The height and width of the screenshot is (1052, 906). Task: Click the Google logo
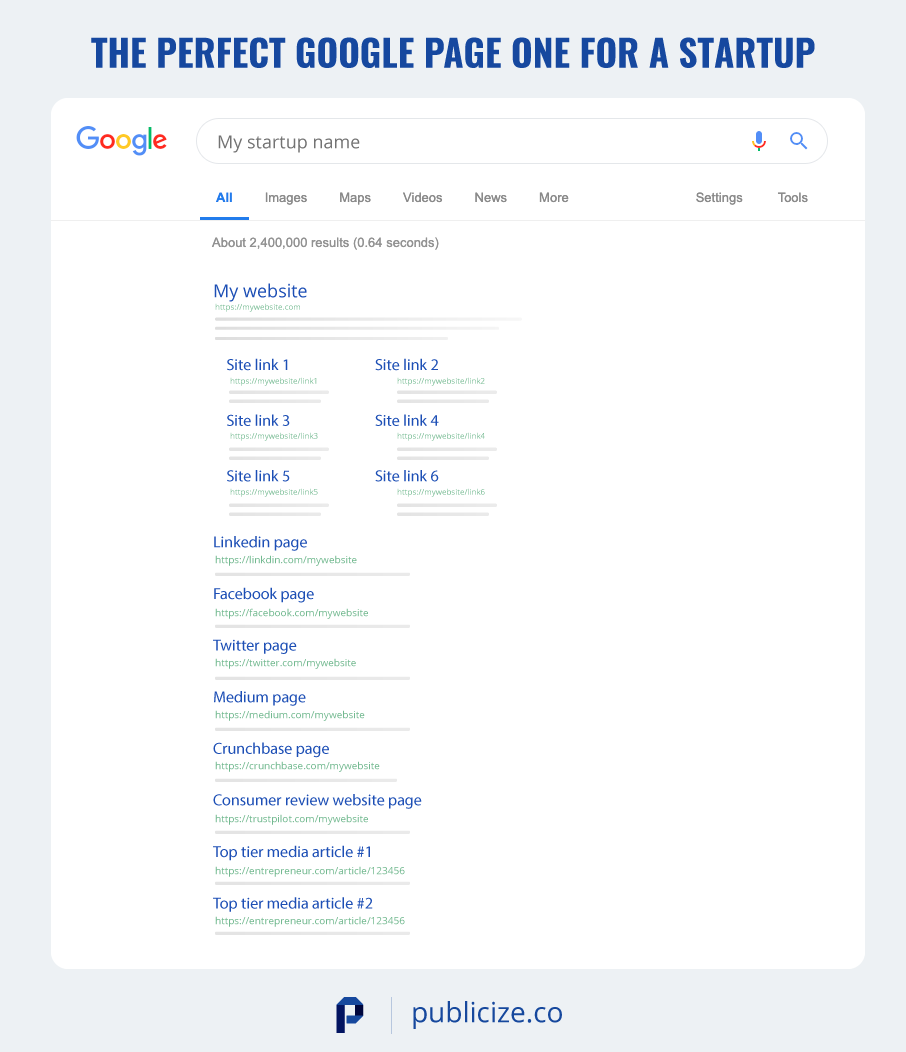121,140
